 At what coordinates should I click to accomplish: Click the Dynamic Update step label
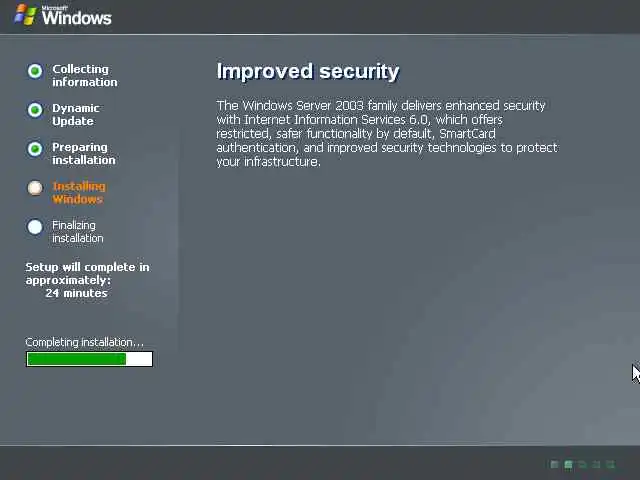(76, 114)
